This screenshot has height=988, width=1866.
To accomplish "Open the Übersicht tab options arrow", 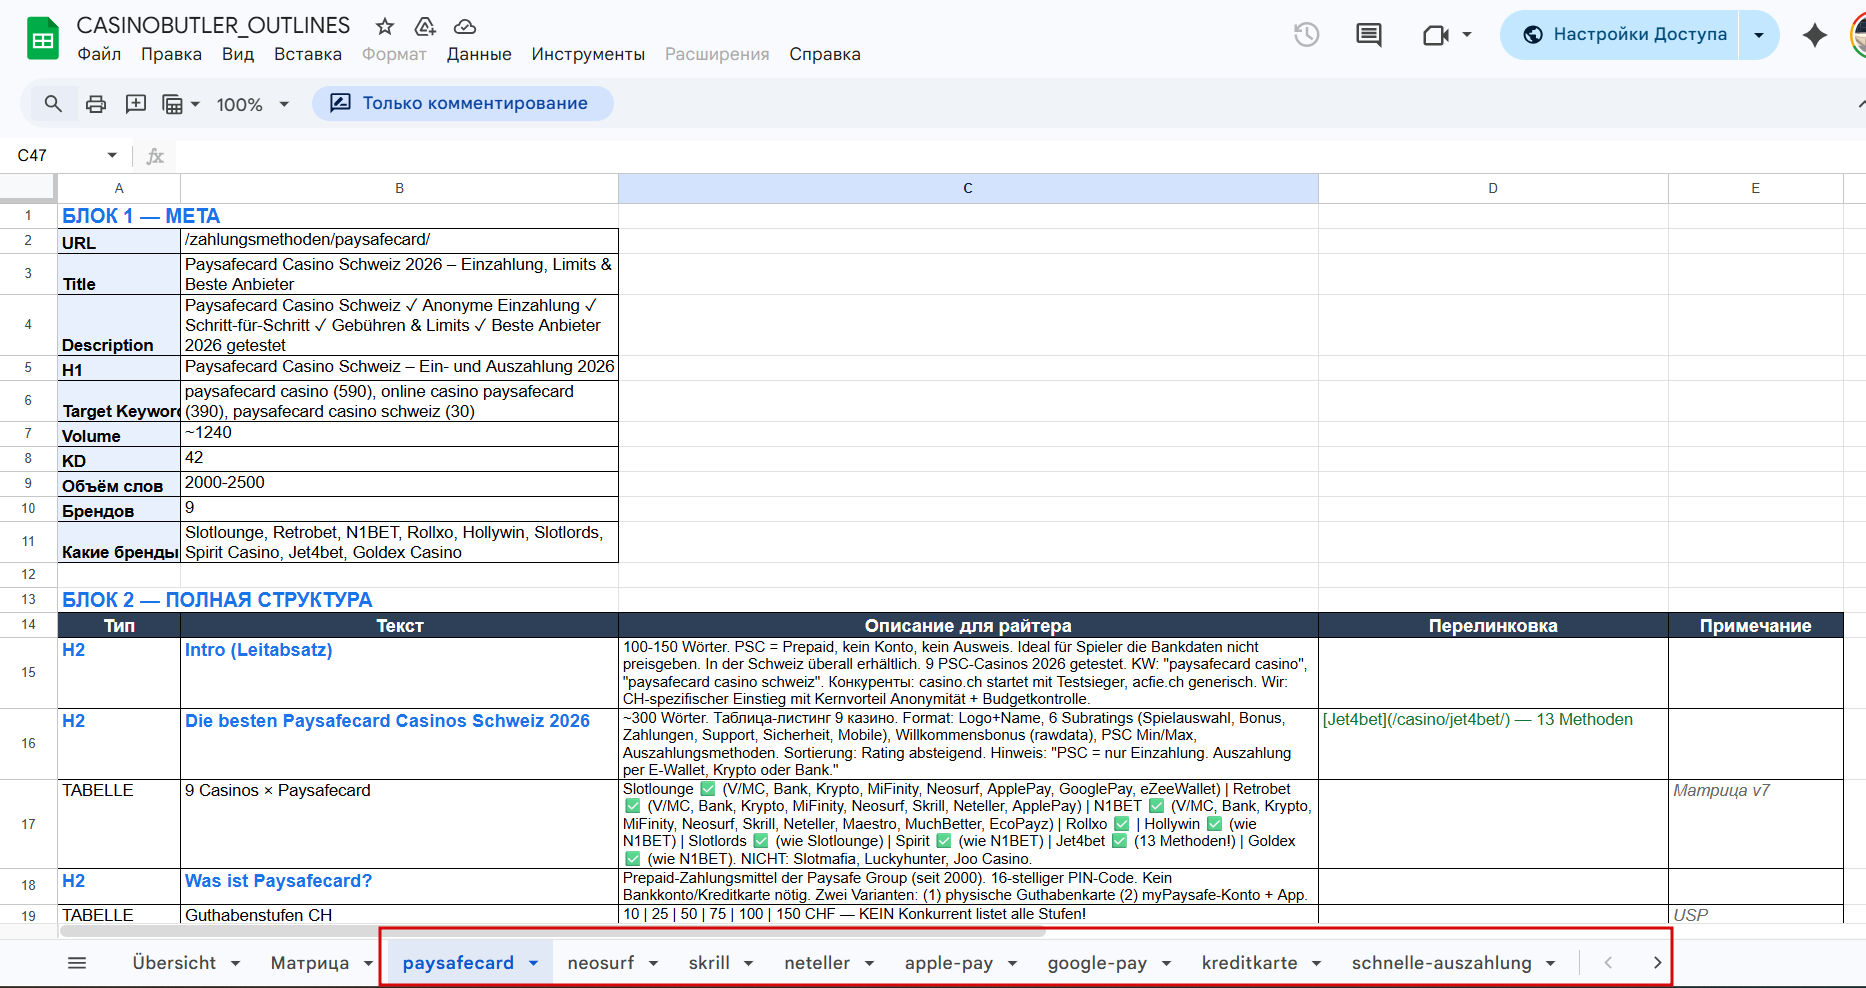I will point(236,963).
